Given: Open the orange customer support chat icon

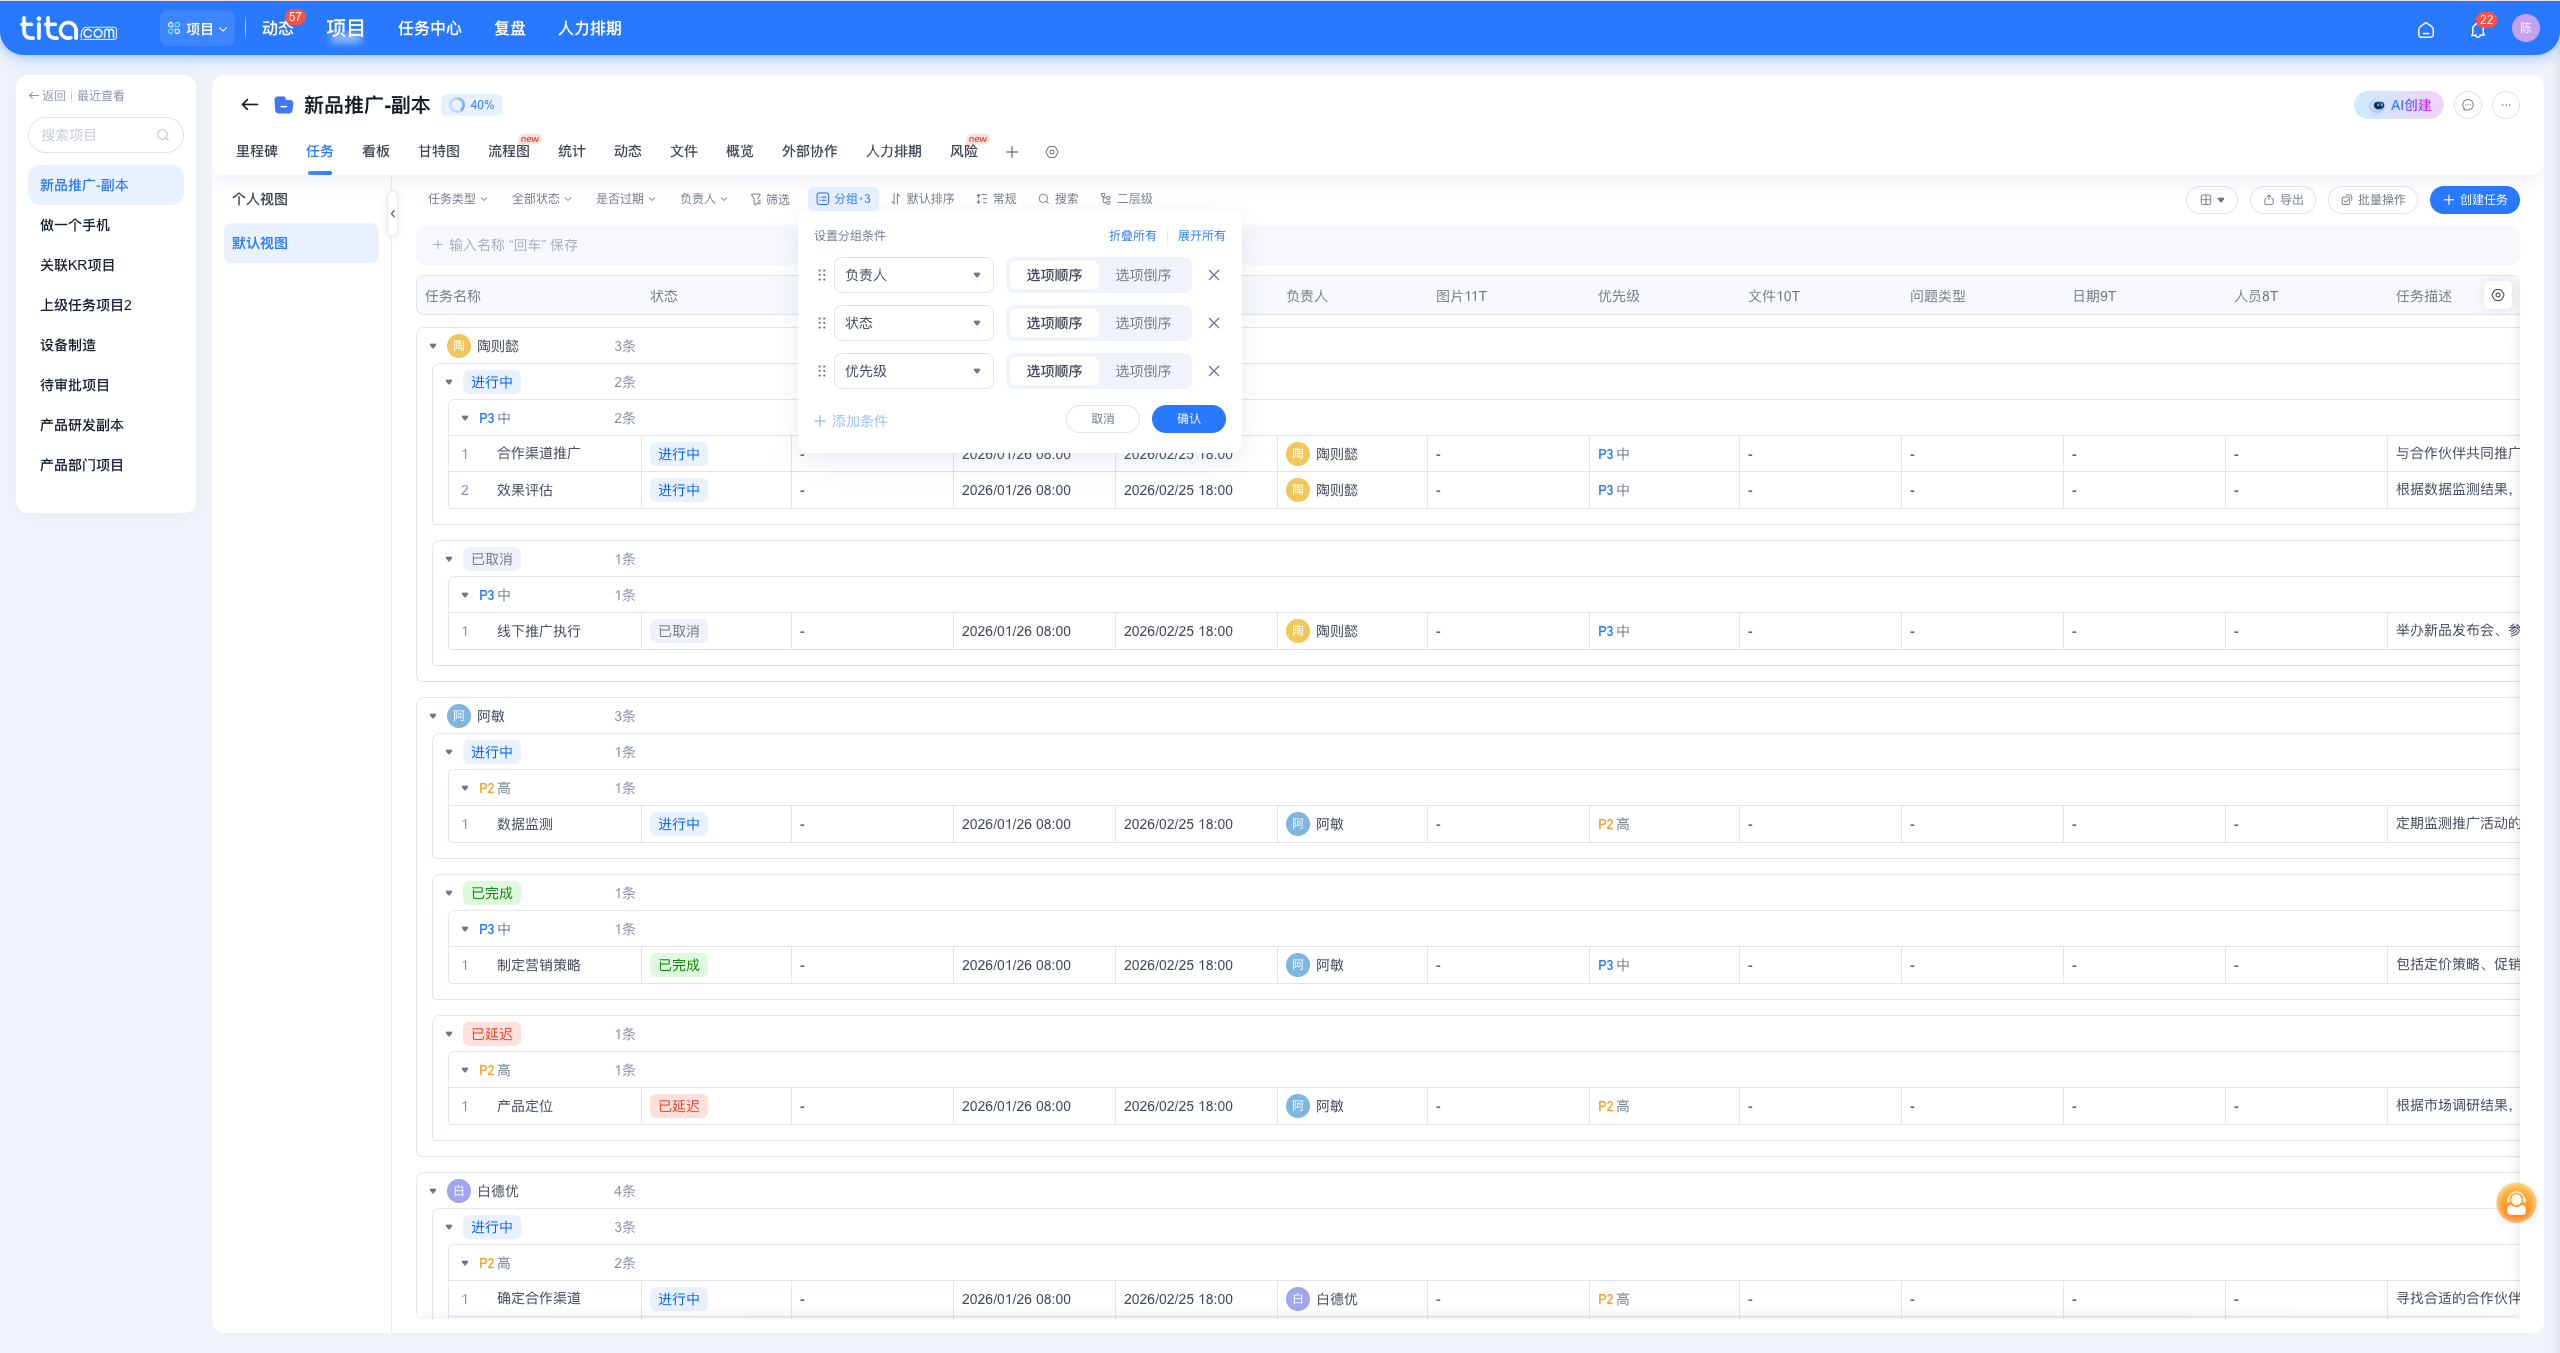Looking at the screenshot, I should point(2515,1202).
